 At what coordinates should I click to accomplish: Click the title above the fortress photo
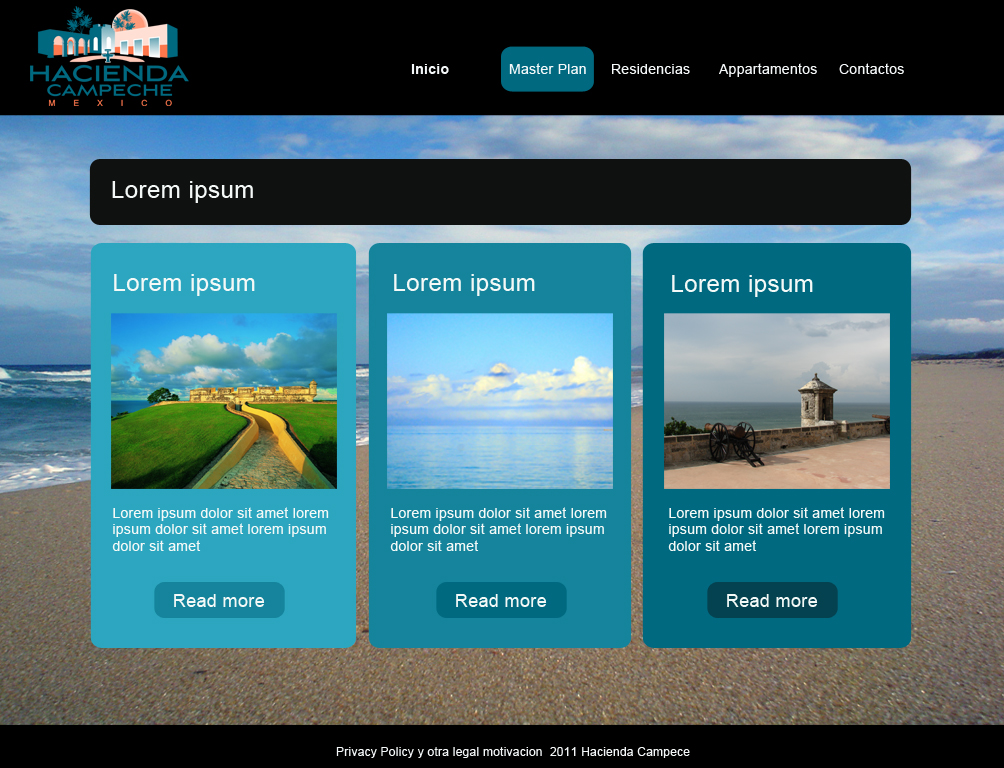[x=184, y=283]
